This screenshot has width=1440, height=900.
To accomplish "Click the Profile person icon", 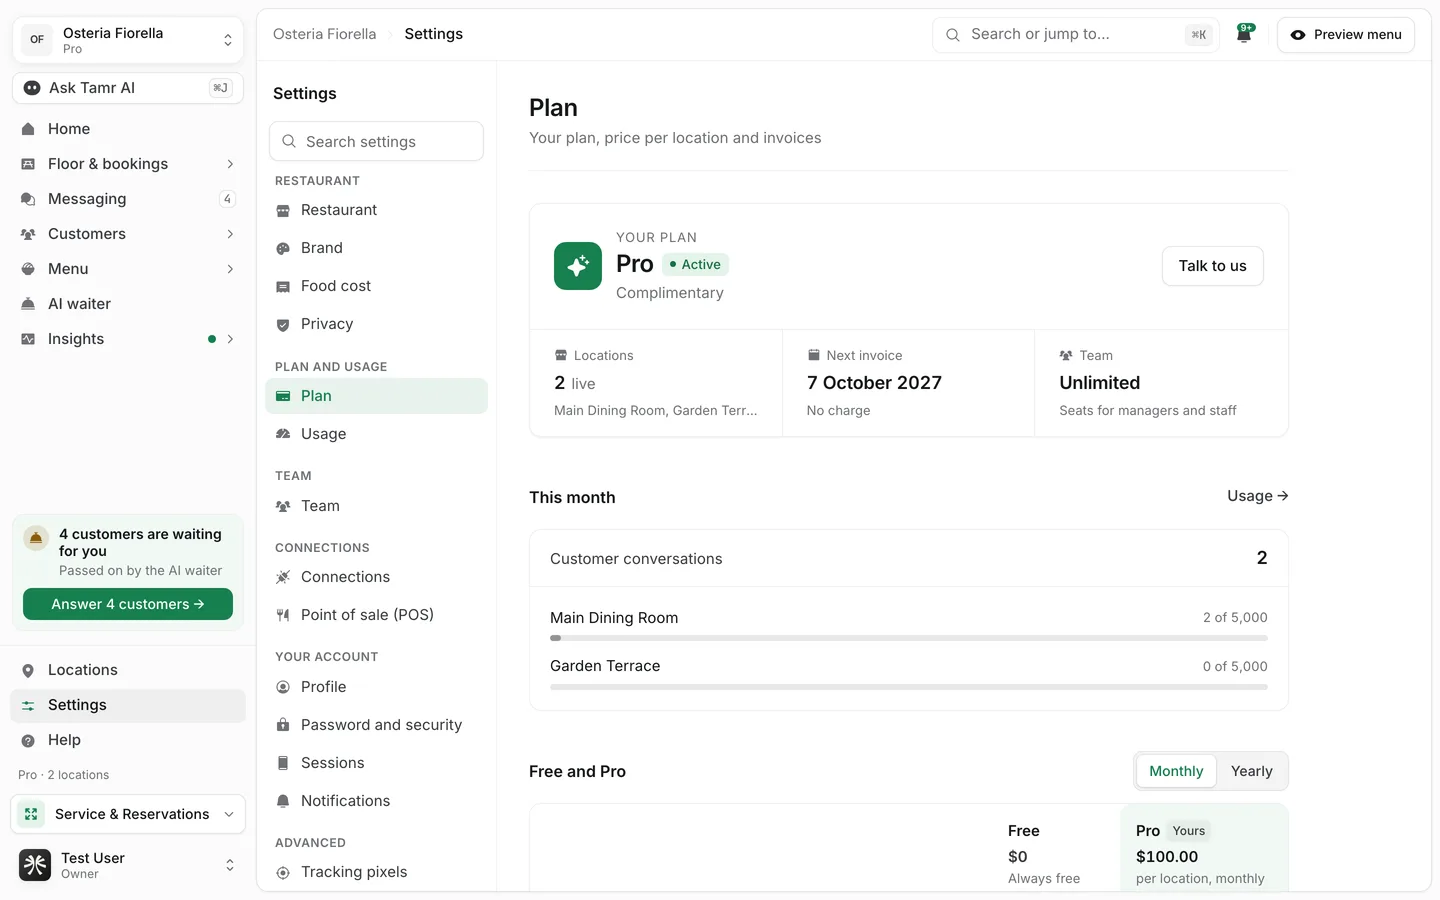I will click(283, 687).
